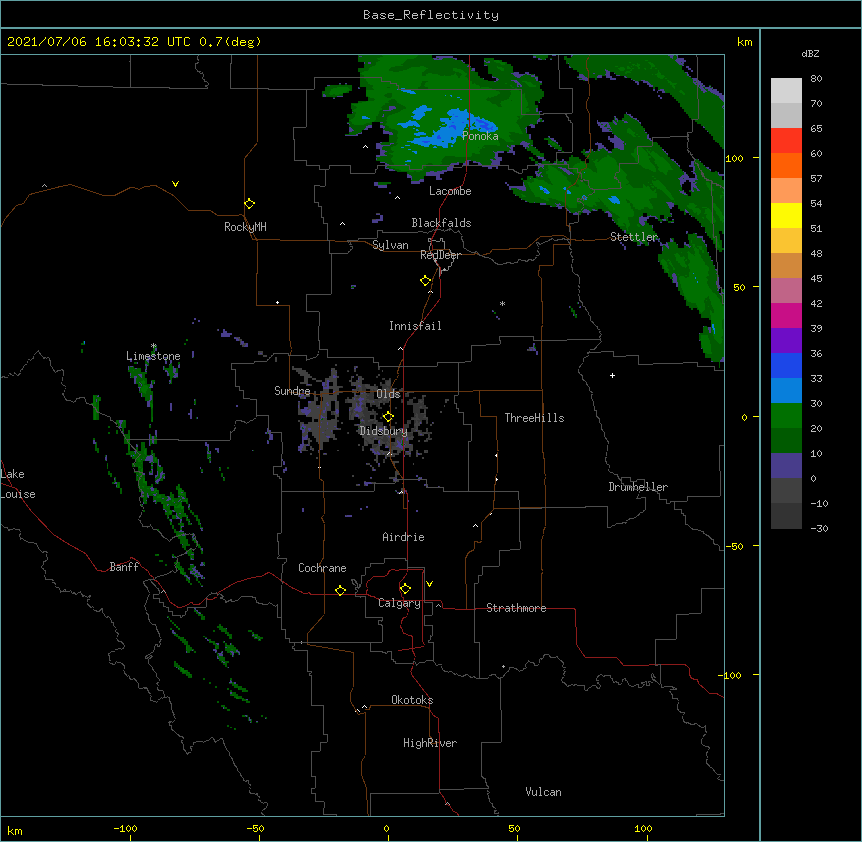
Task: Click the Banff label
Action: [x=124, y=567]
